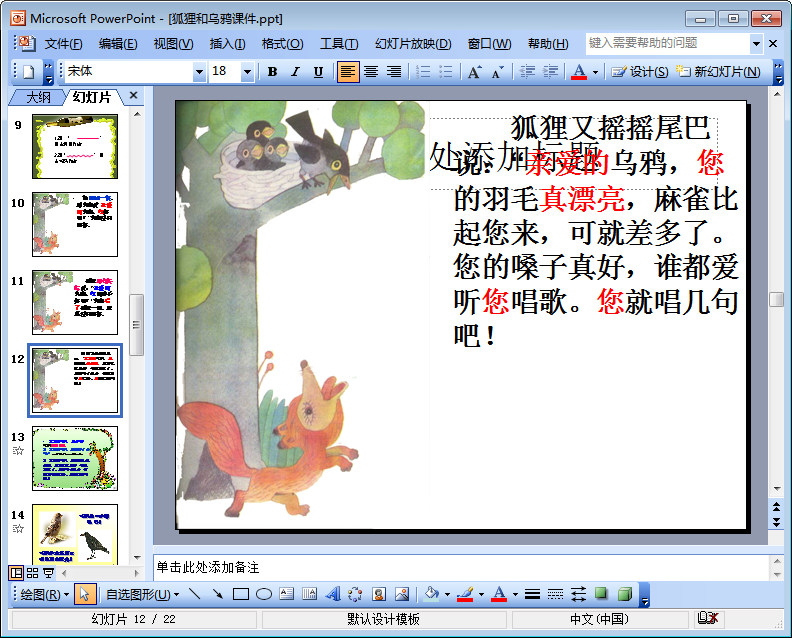
Task: Choose line style icon
Action: [532, 594]
